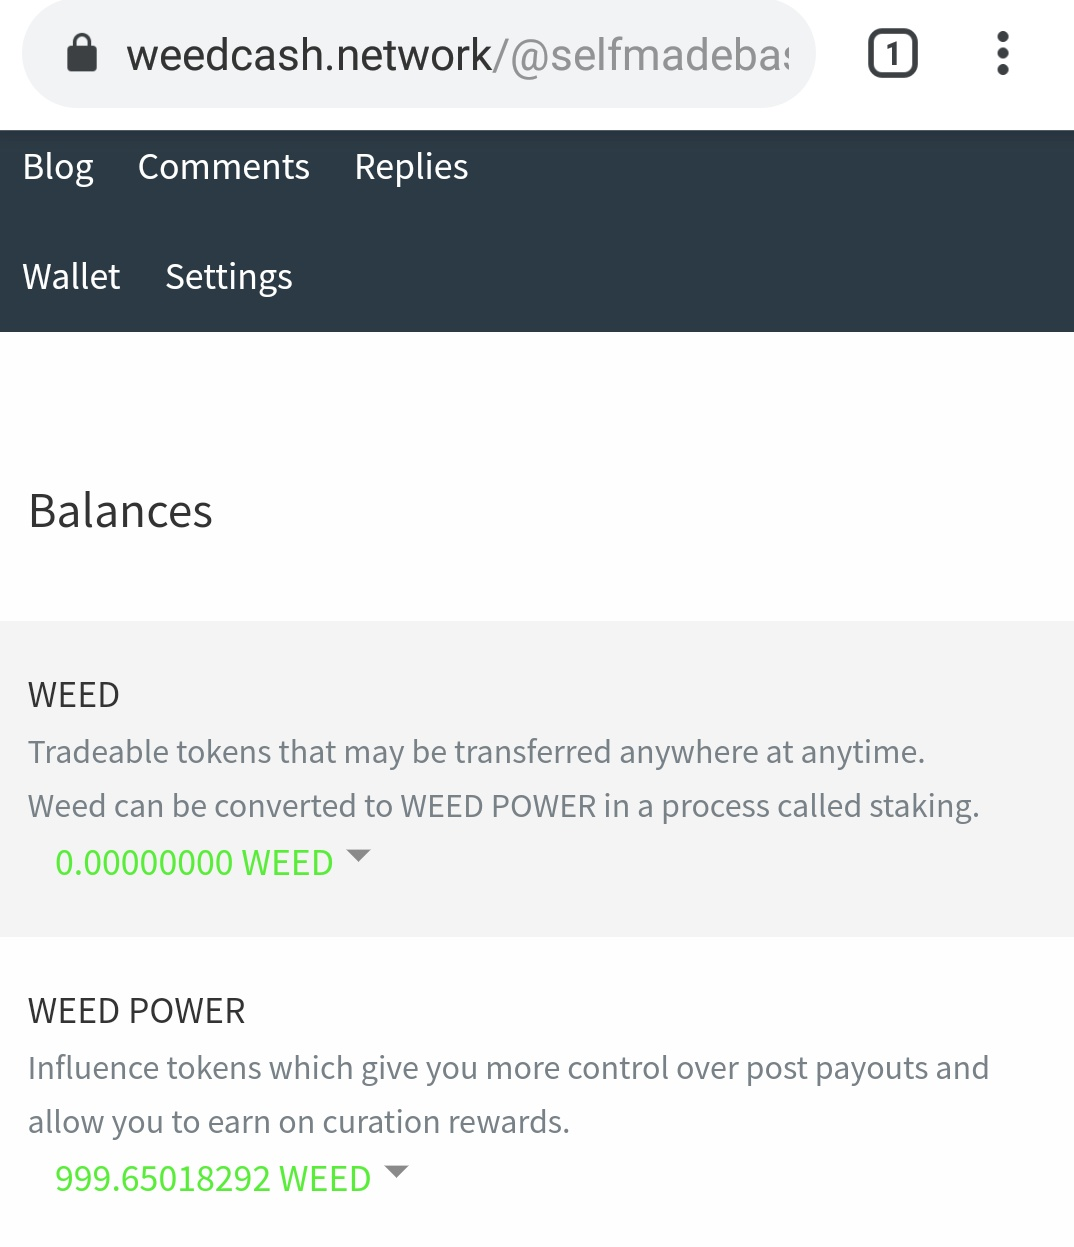
Task: Open the 0.00000000 WEED balance dropdown
Action: tap(194, 862)
